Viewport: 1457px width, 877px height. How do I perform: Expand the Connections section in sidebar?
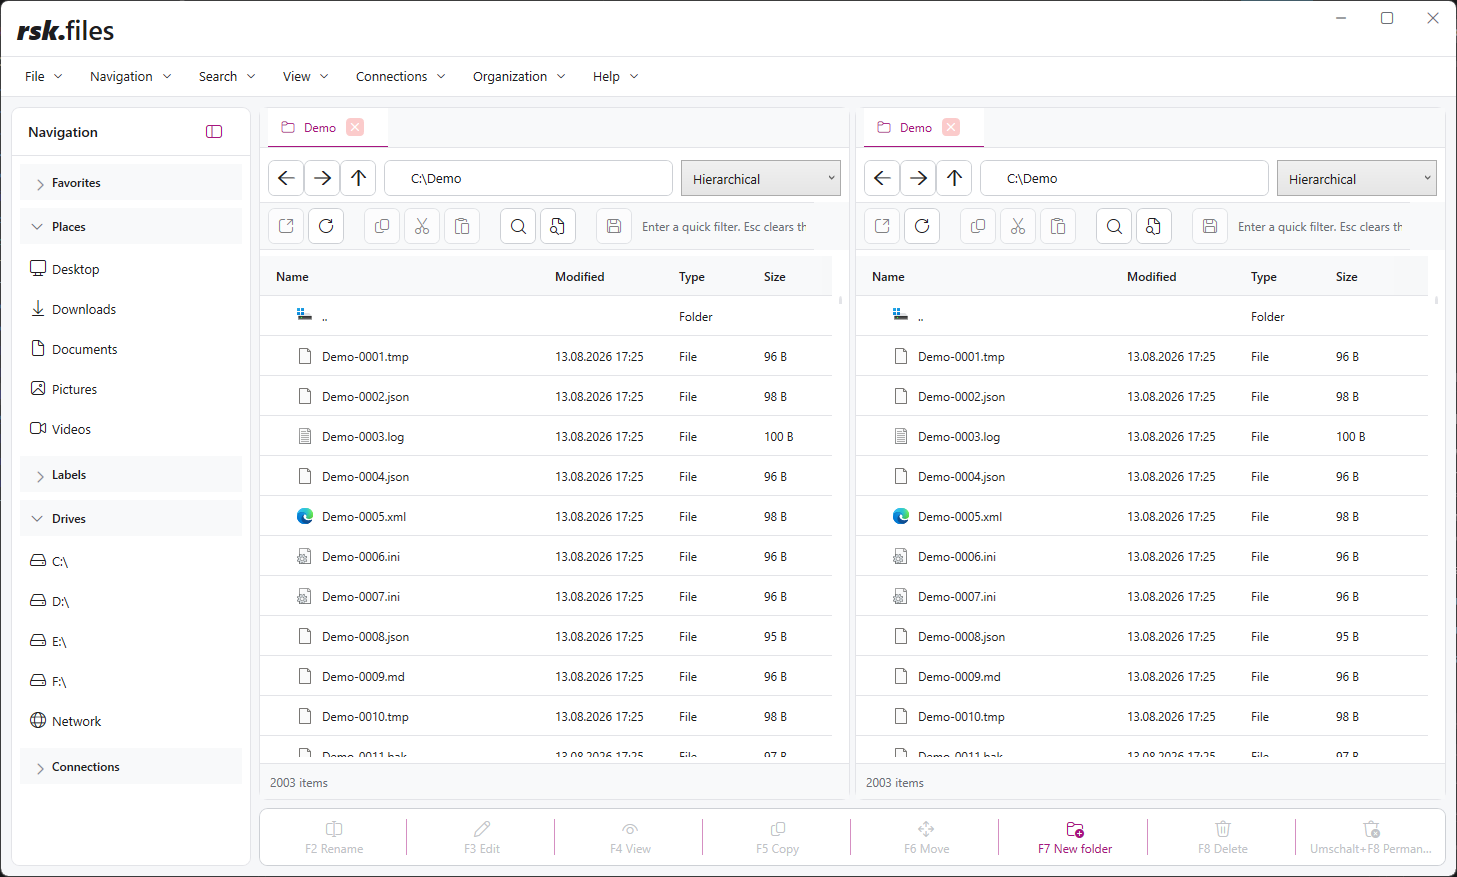click(x=131, y=767)
